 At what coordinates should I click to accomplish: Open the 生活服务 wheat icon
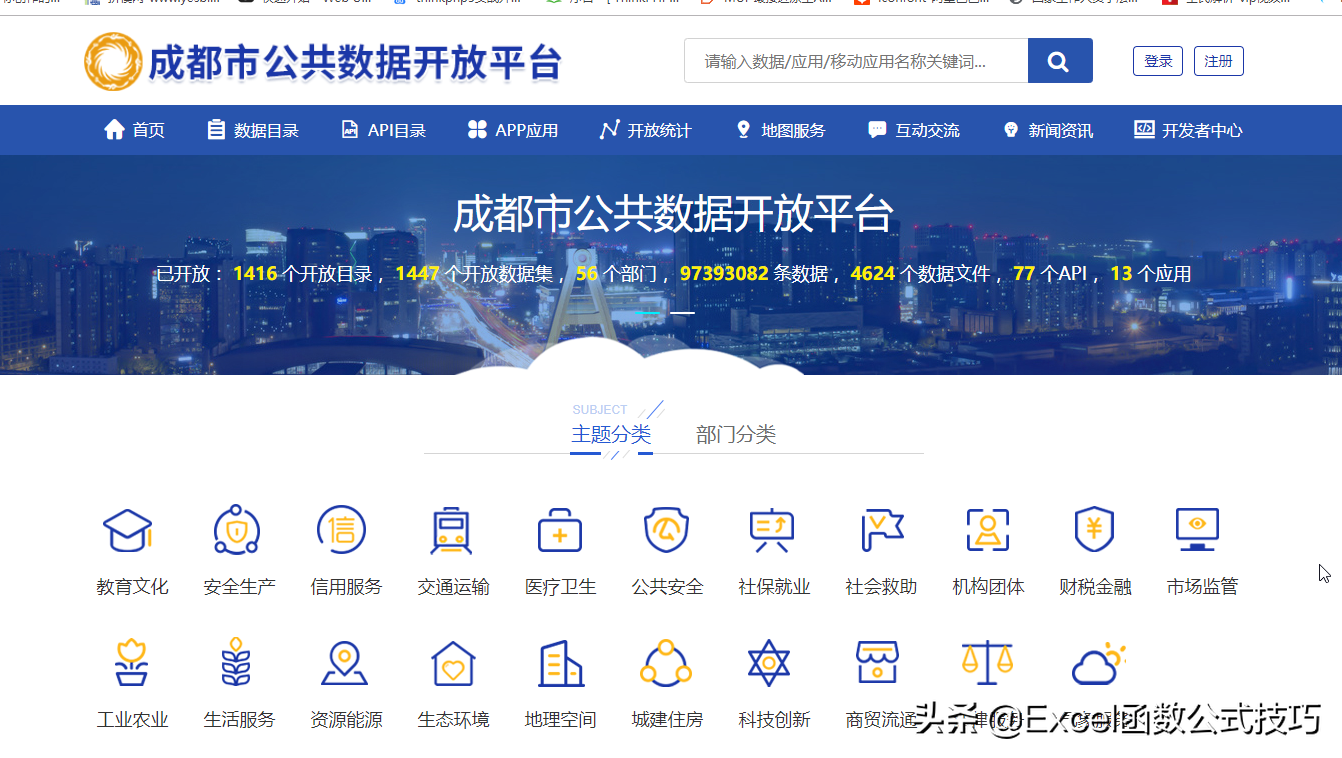[x=236, y=662]
